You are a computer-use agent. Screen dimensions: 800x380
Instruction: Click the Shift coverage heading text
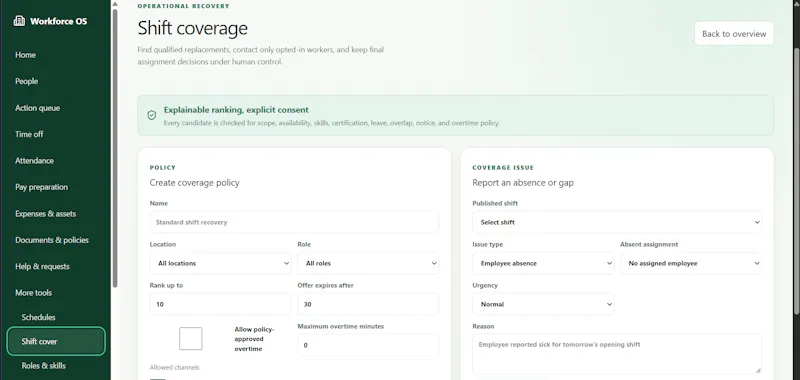tap(192, 28)
